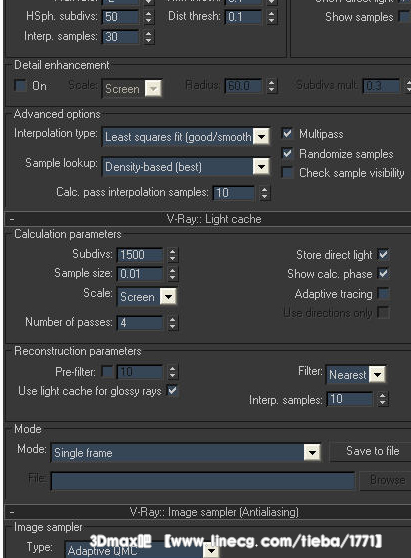411x558 pixels.
Task: Click the Interp. samples 30 field
Action: point(120,37)
